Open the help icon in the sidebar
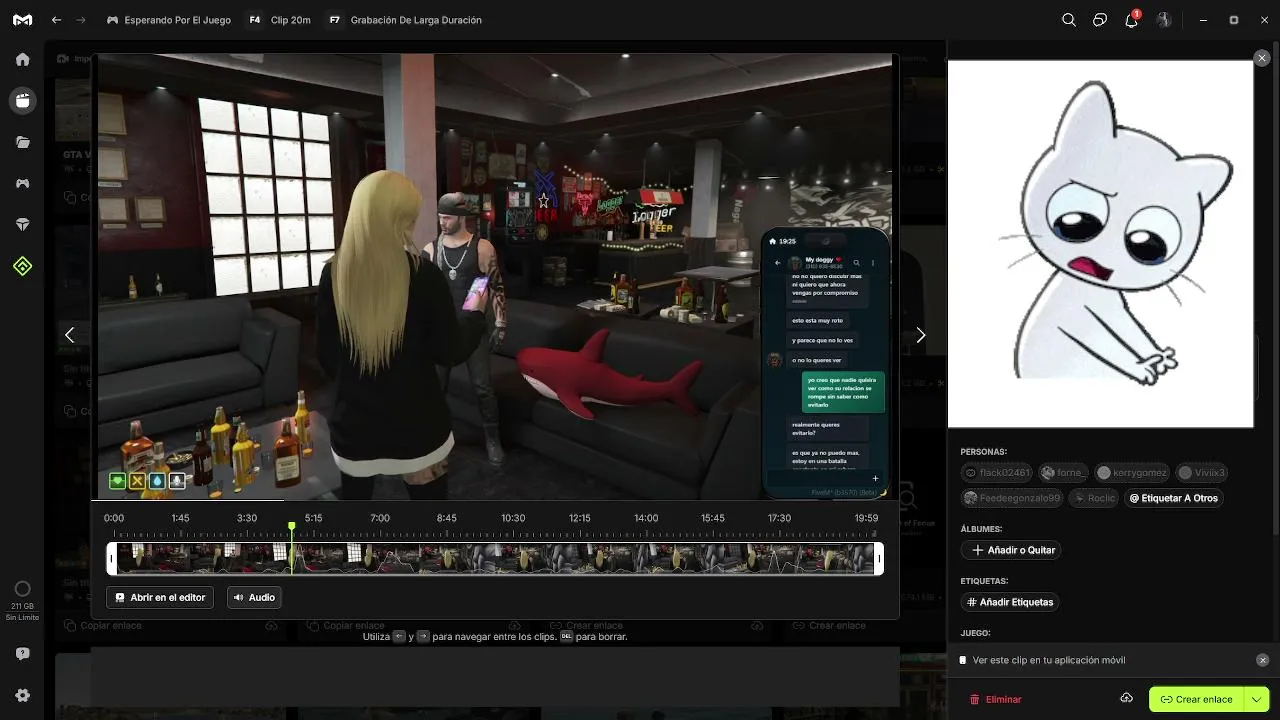1280x720 pixels. [x=22, y=654]
